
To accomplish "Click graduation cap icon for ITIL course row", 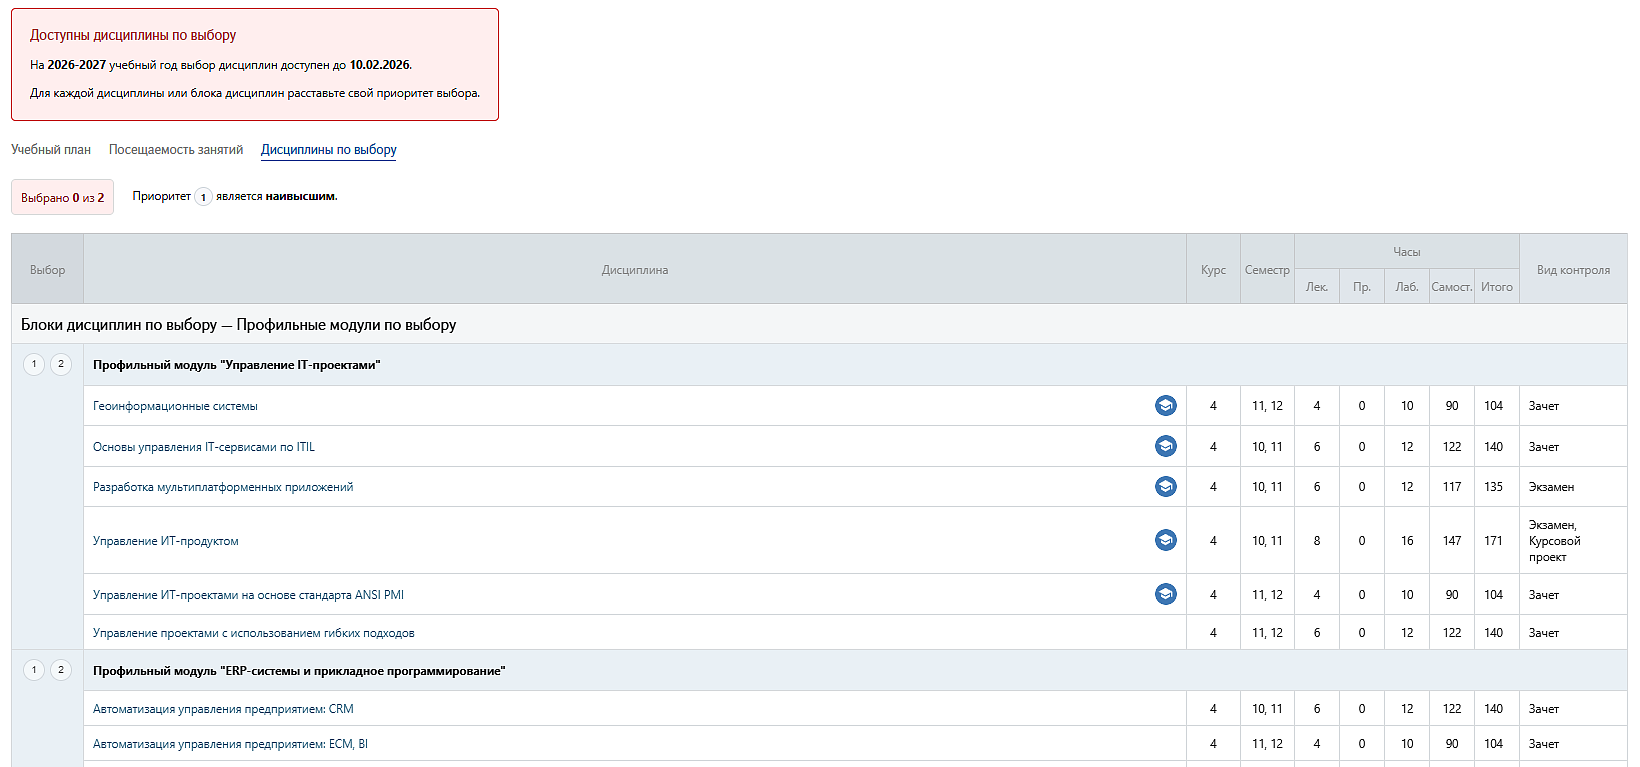I will coord(1165,446).
